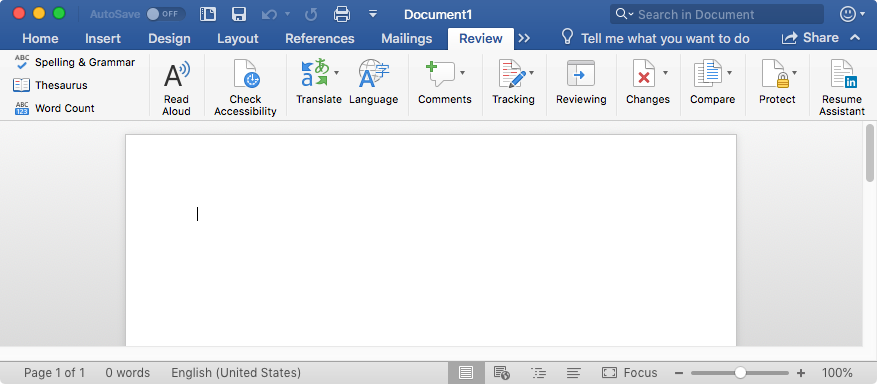The width and height of the screenshot is (877, 384).
Task: Open the Reviewing pane icon
Action: (581, 74)
